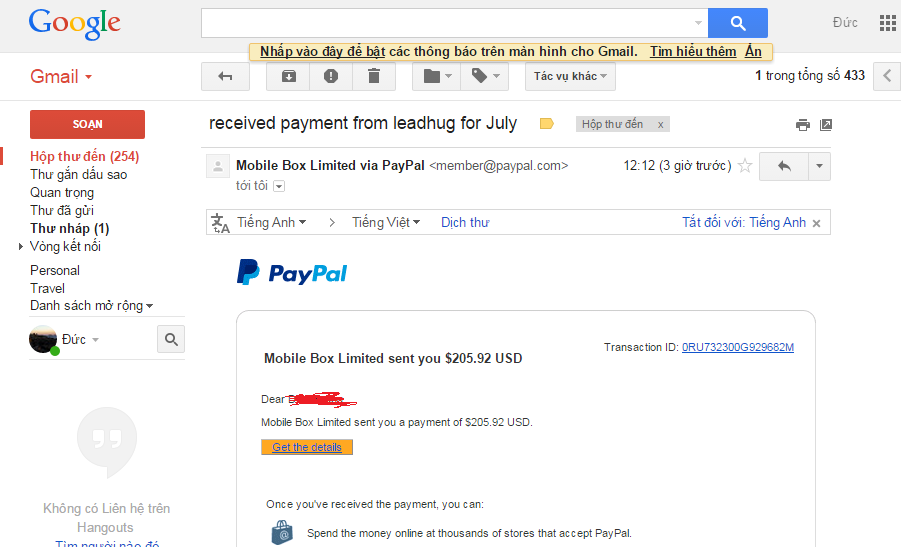Click the blue Google search button
Screen dimensions: 901x547
coord(738,23)
